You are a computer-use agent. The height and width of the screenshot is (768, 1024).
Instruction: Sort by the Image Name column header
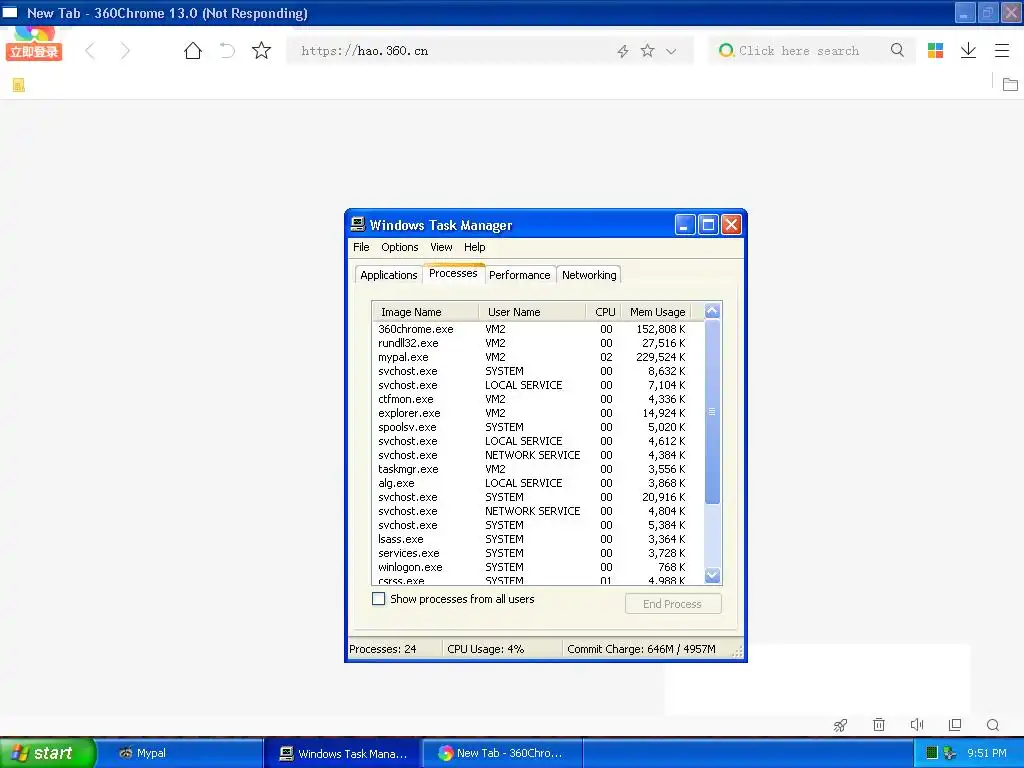point(425,312)
